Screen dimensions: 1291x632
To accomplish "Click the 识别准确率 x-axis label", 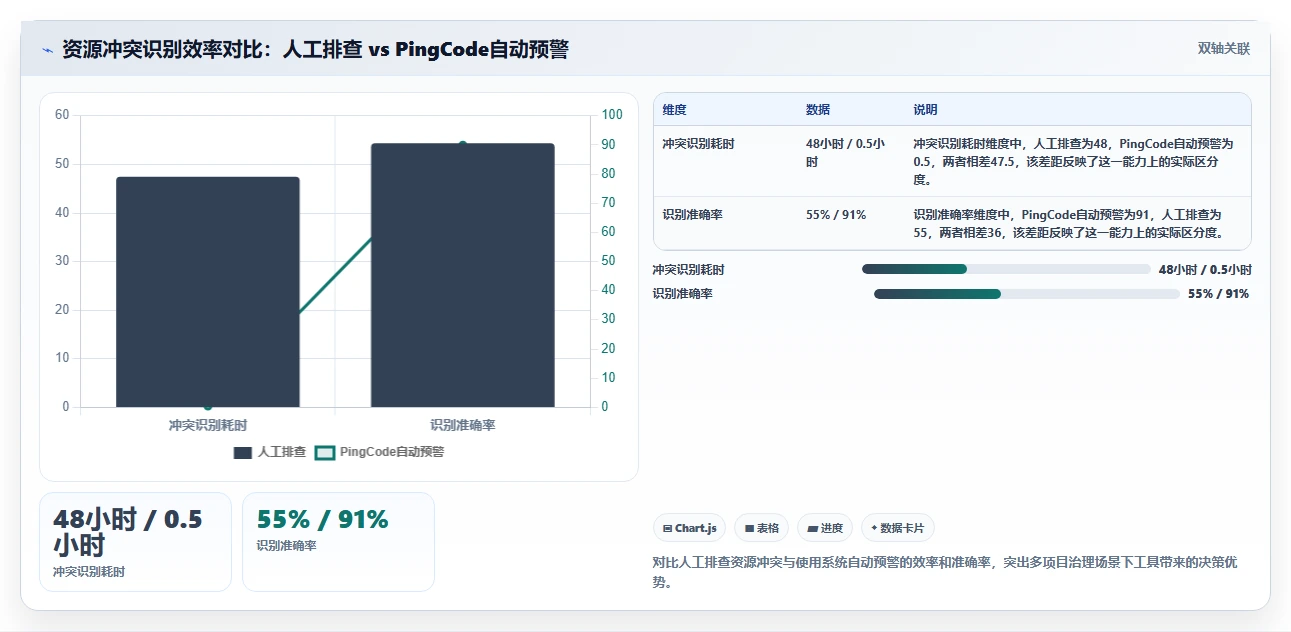I will pyautogui.click(x=463, y=425).
